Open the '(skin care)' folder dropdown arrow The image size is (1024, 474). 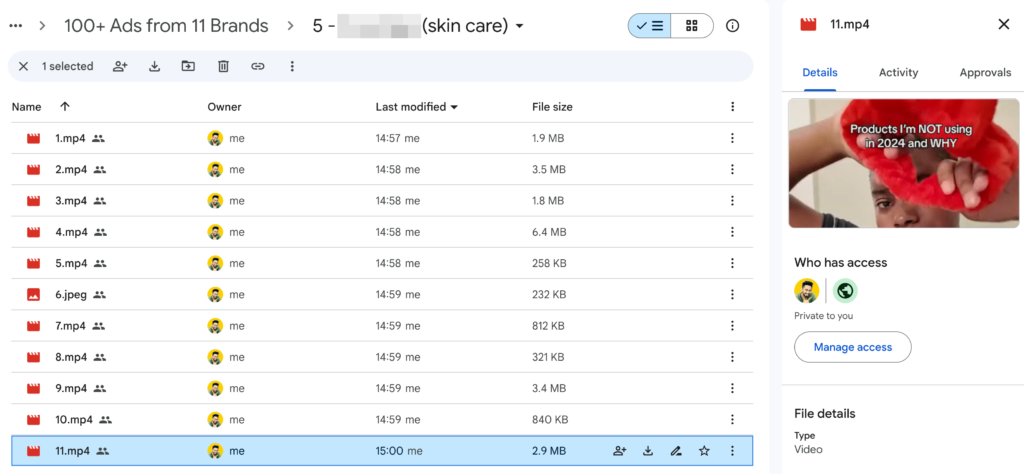point(520,27)
